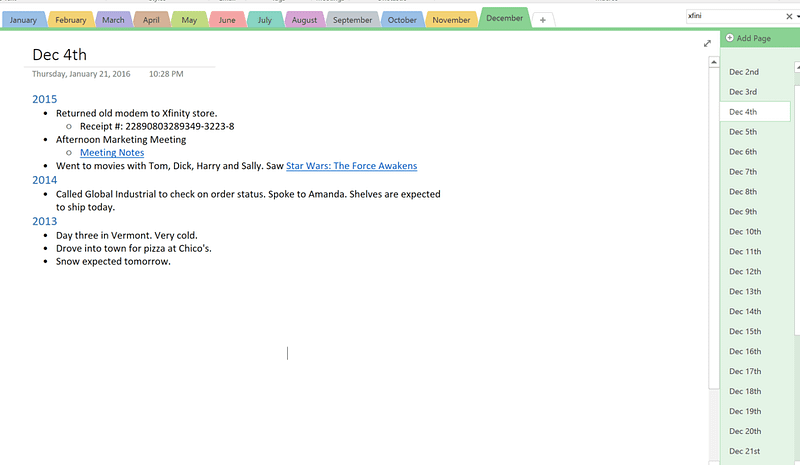Add a new section with plus tab
The image size is (800, 465).
pyautogui.click(x=543, y=20)
